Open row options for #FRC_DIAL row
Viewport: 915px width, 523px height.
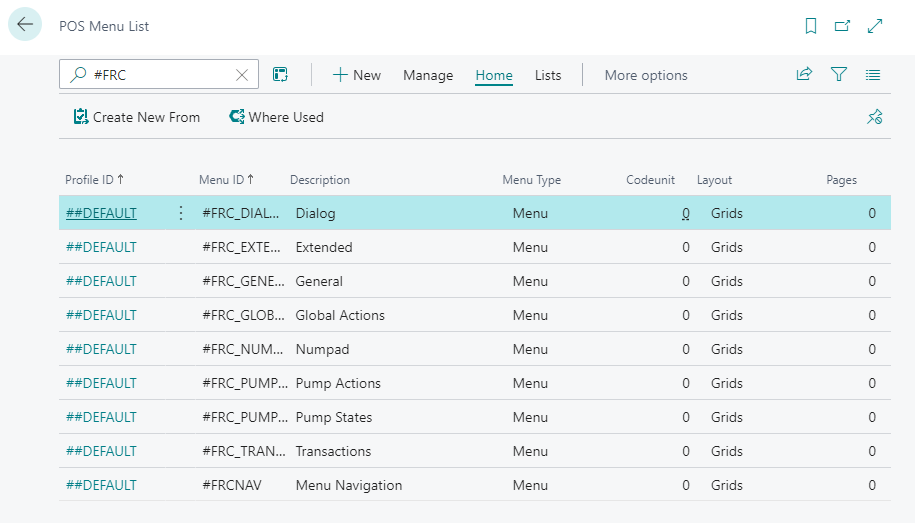click(181, 213)
